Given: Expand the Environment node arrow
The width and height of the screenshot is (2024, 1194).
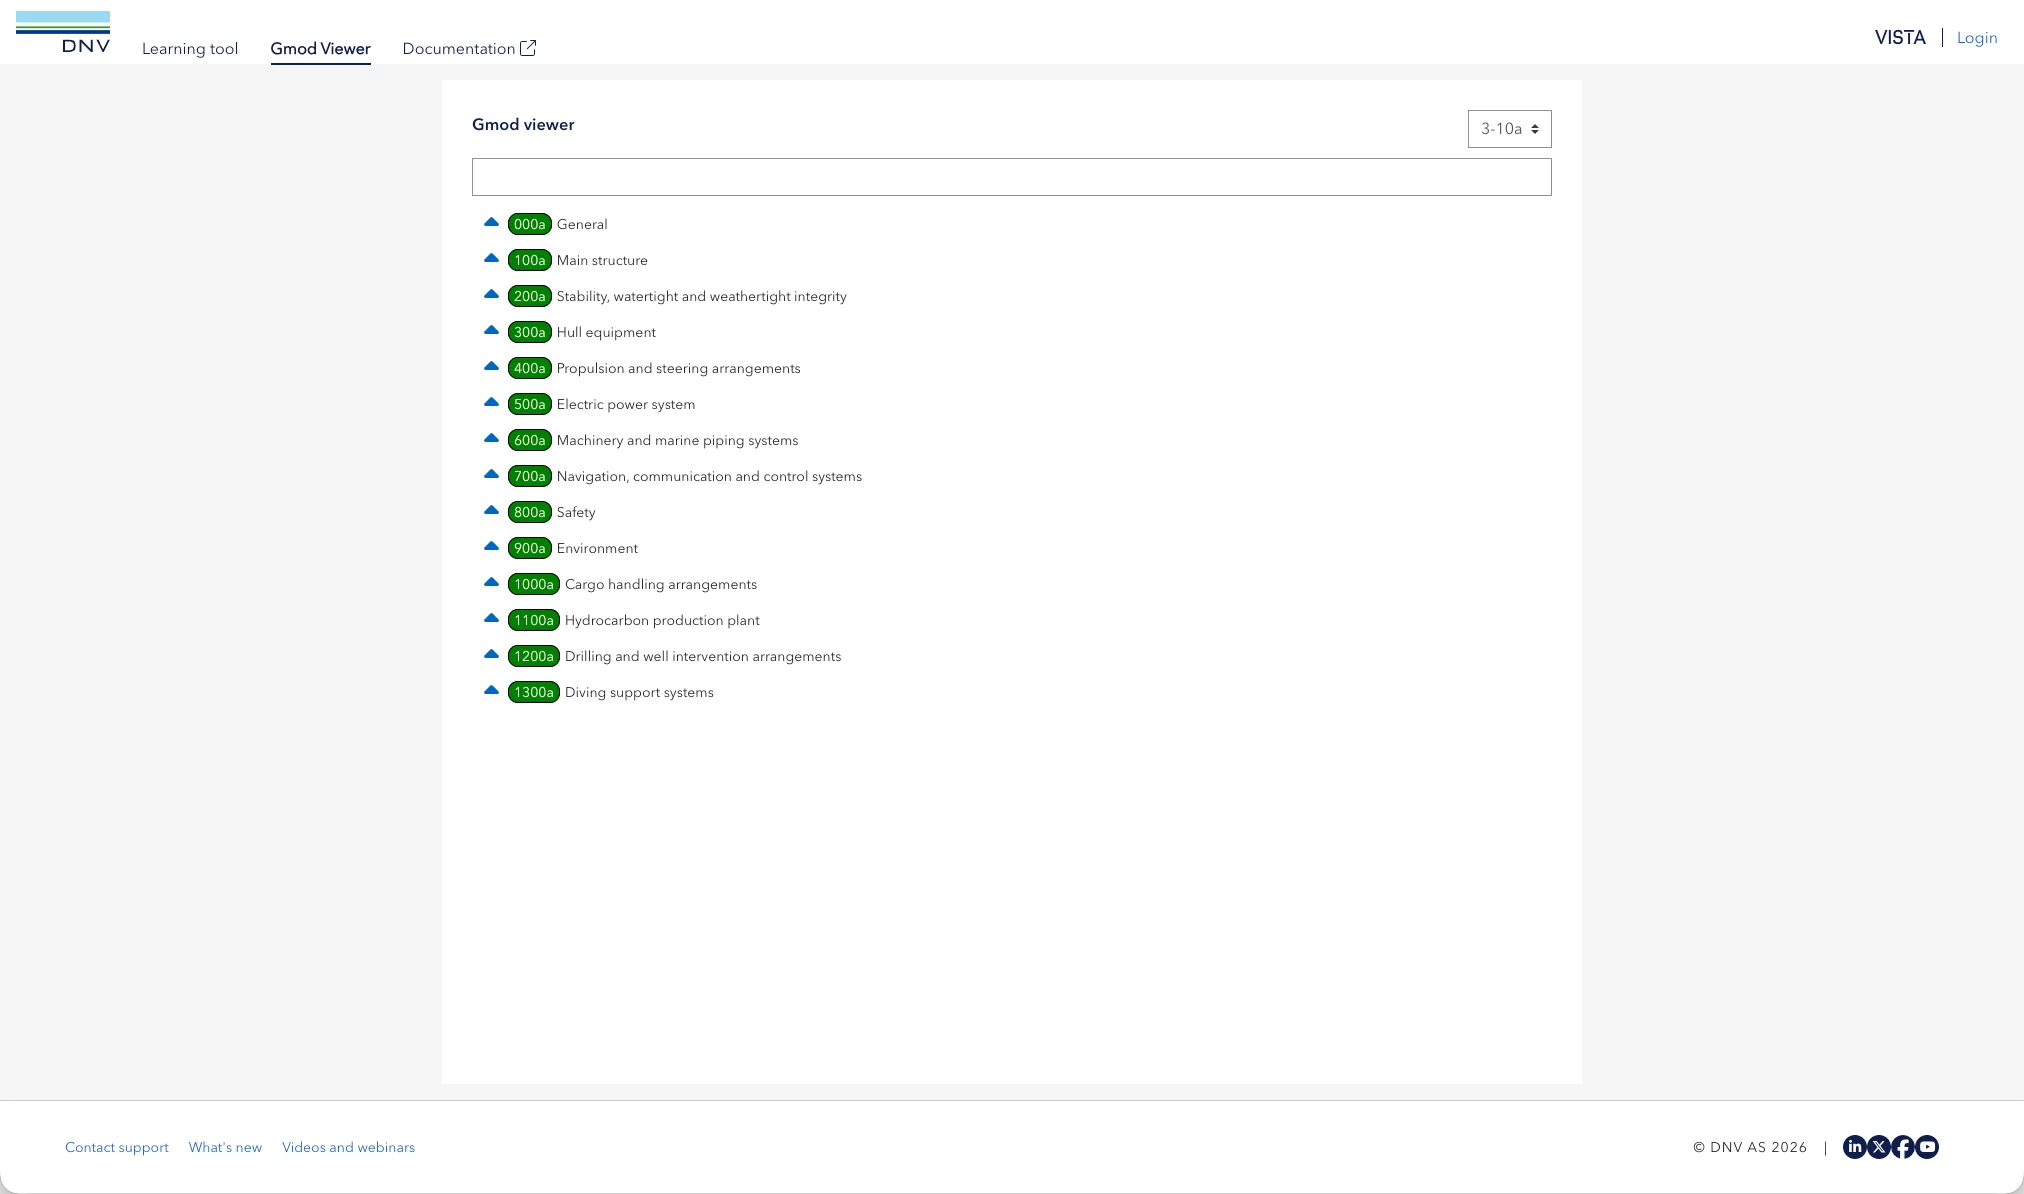Looking at the screenshot, I should tap(491, 547).
